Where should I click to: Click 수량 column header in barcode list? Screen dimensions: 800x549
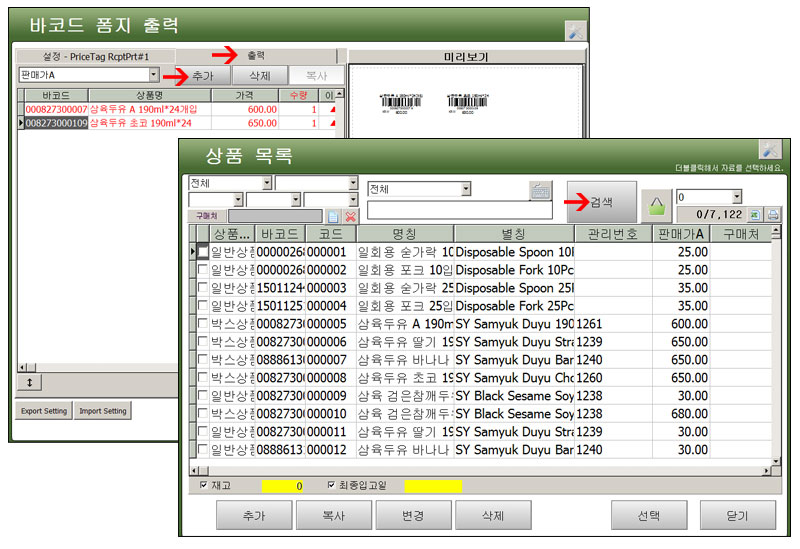(298, 95)
